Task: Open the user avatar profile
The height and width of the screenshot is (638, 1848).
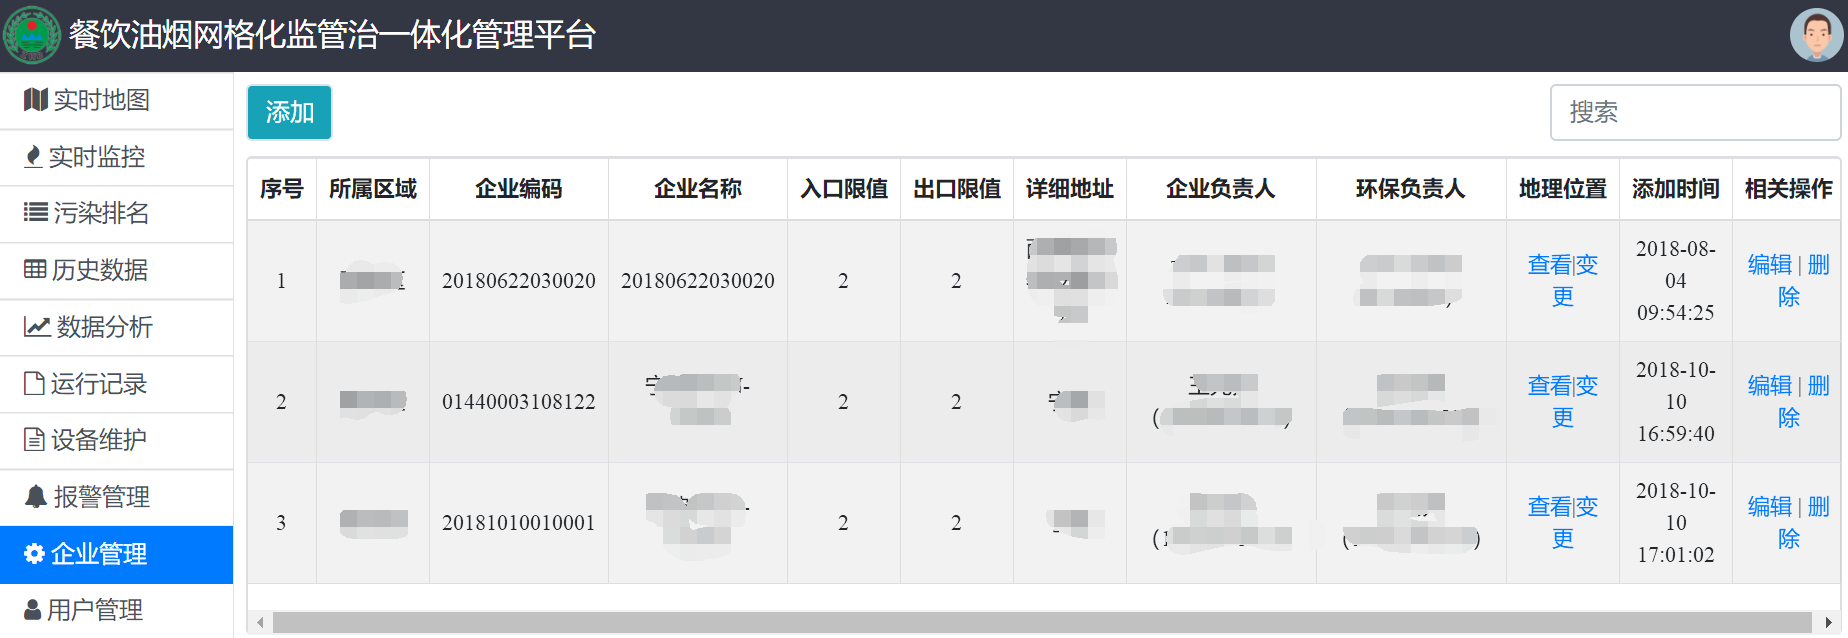Action: coord(1815,35)
